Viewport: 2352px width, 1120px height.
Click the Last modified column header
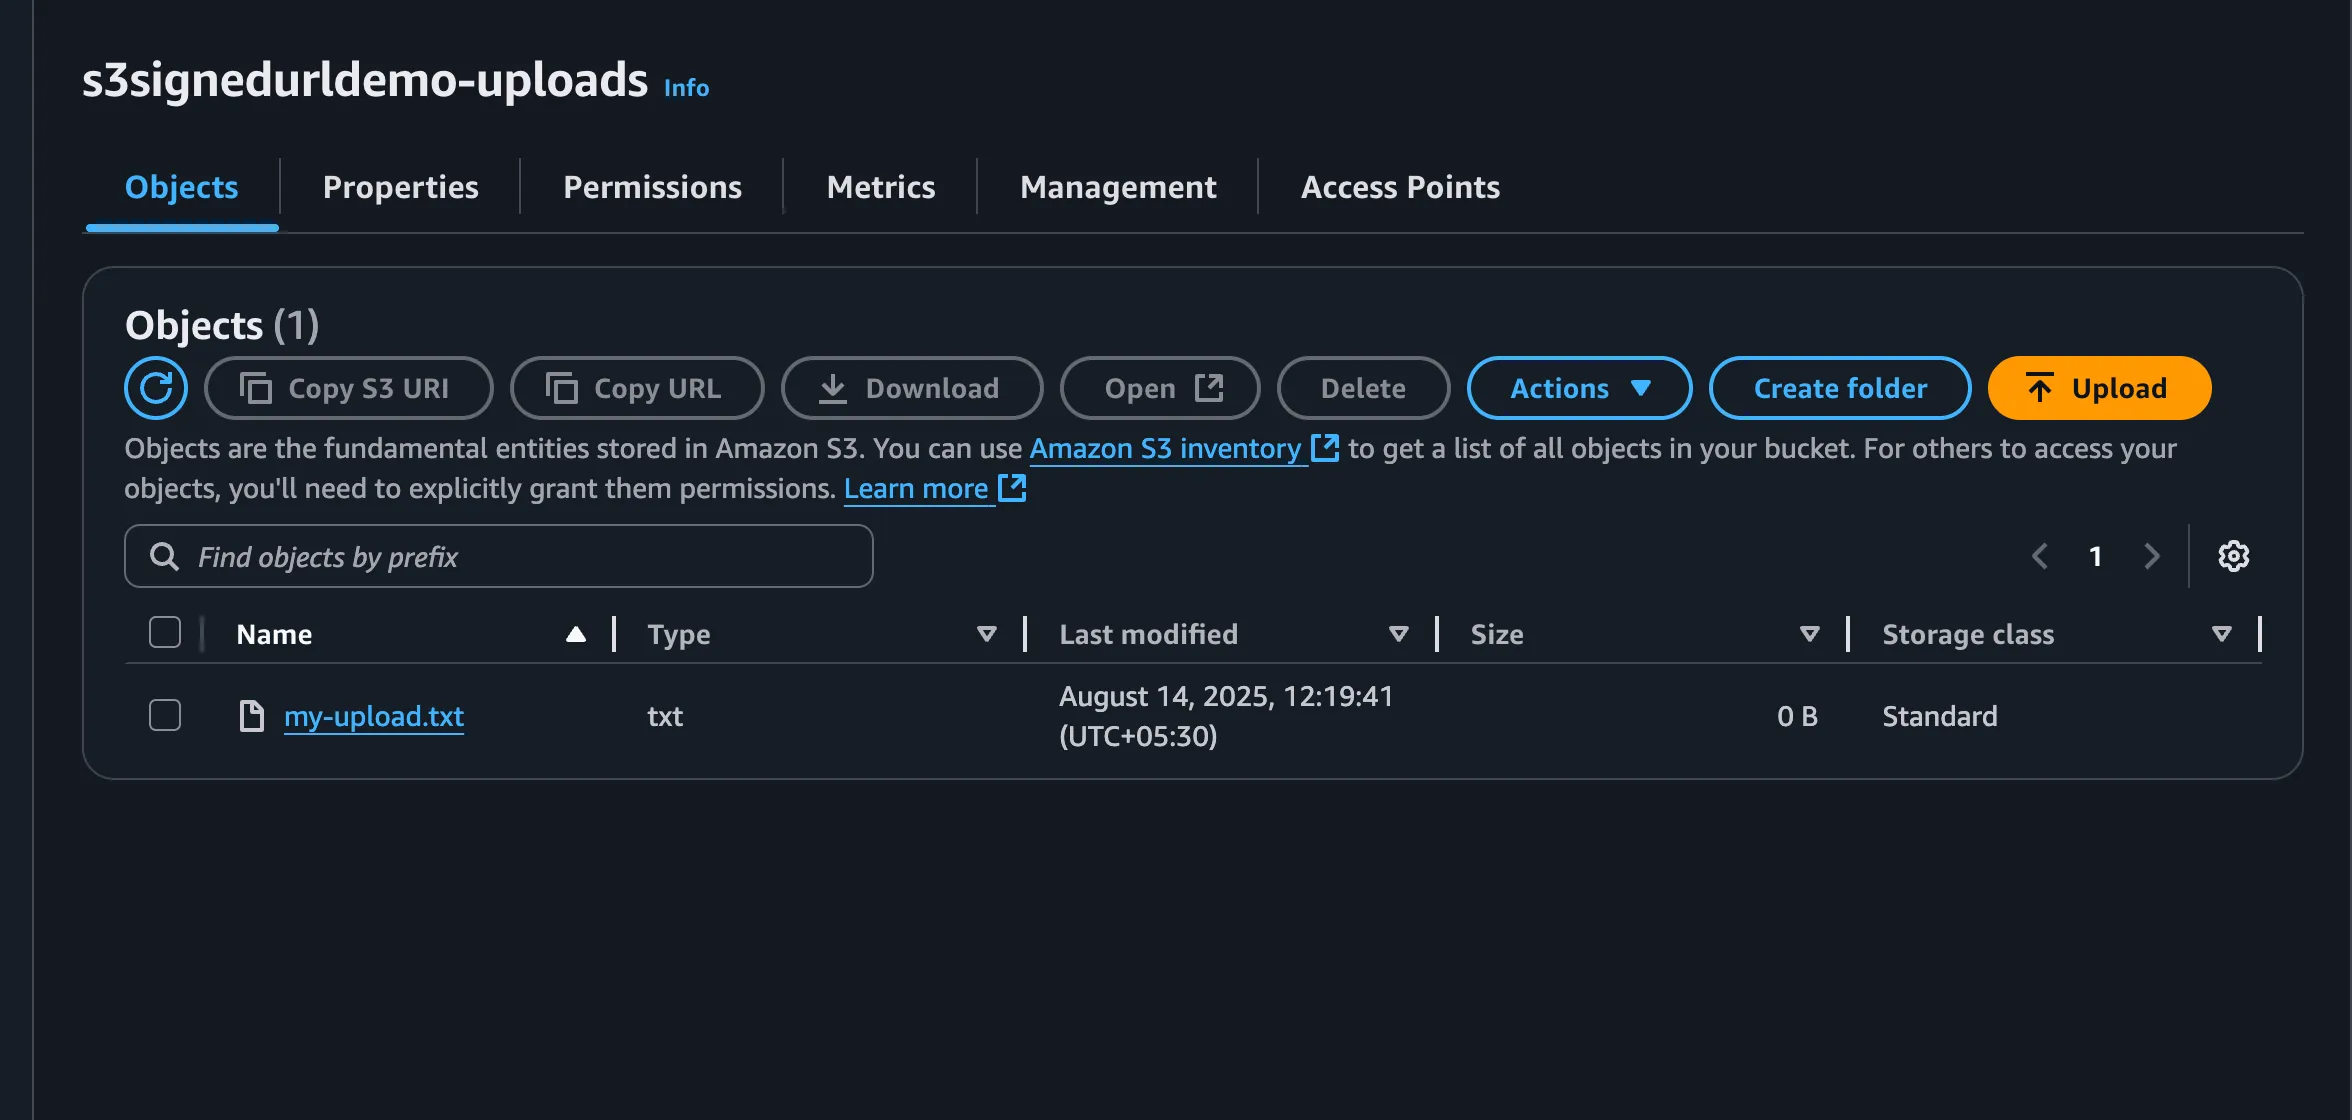[1149, 634]
